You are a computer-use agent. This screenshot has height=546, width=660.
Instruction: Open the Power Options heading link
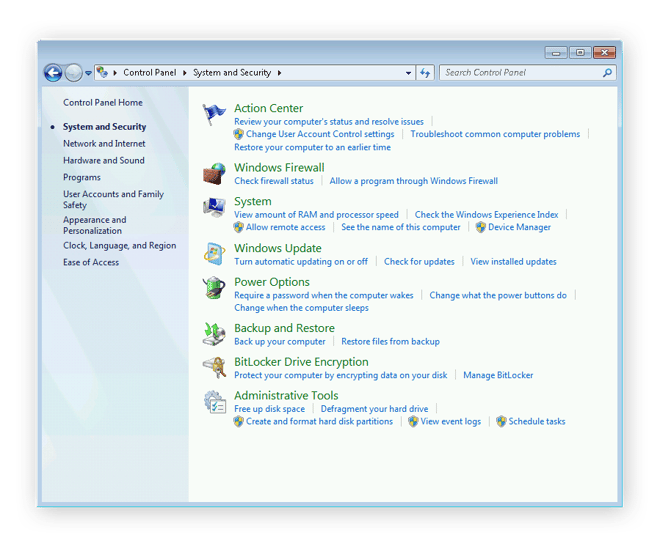[272, 282]
